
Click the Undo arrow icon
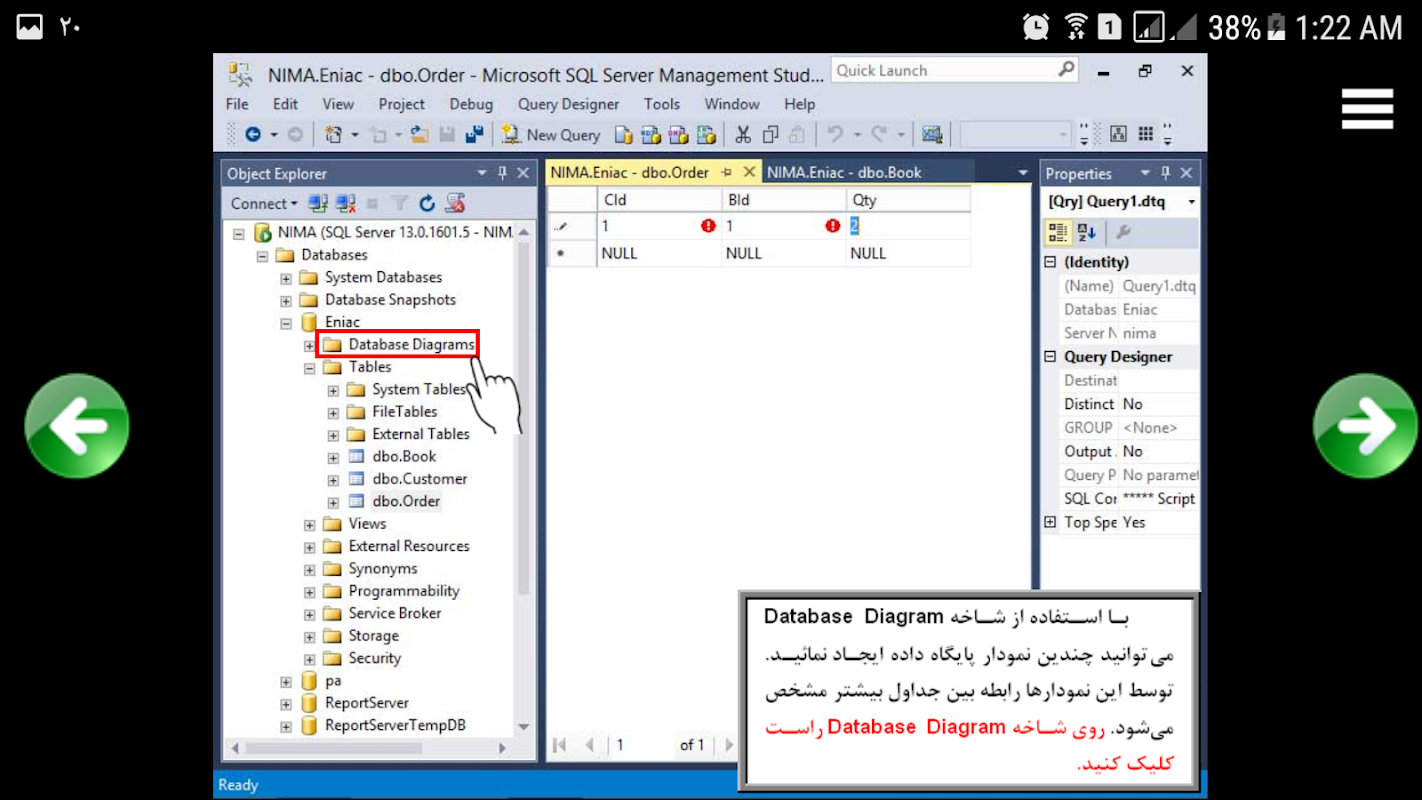tap(834, 134)
